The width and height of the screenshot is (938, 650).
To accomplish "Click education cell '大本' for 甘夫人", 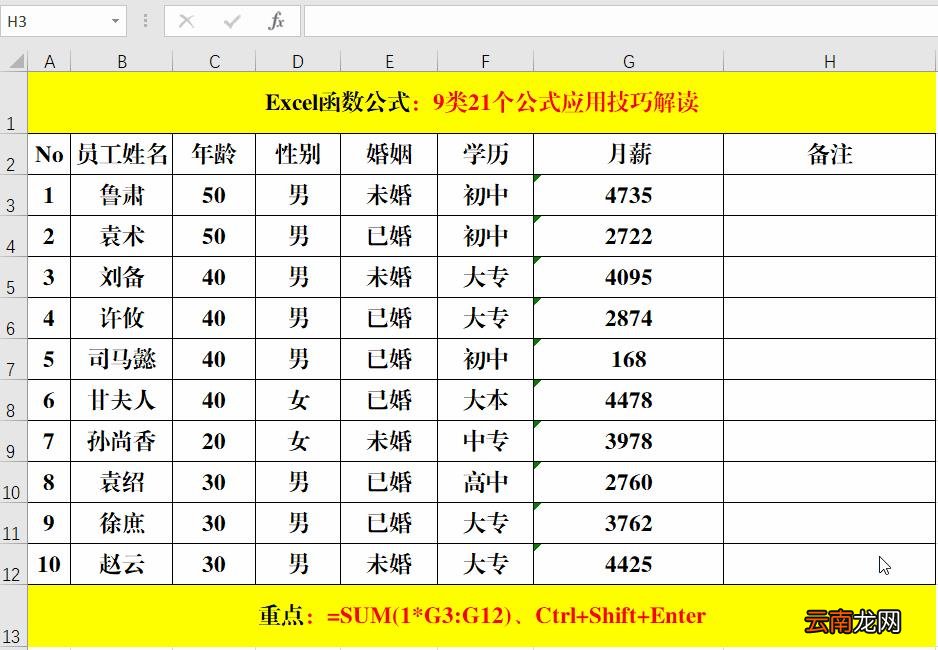I will 485,400.
